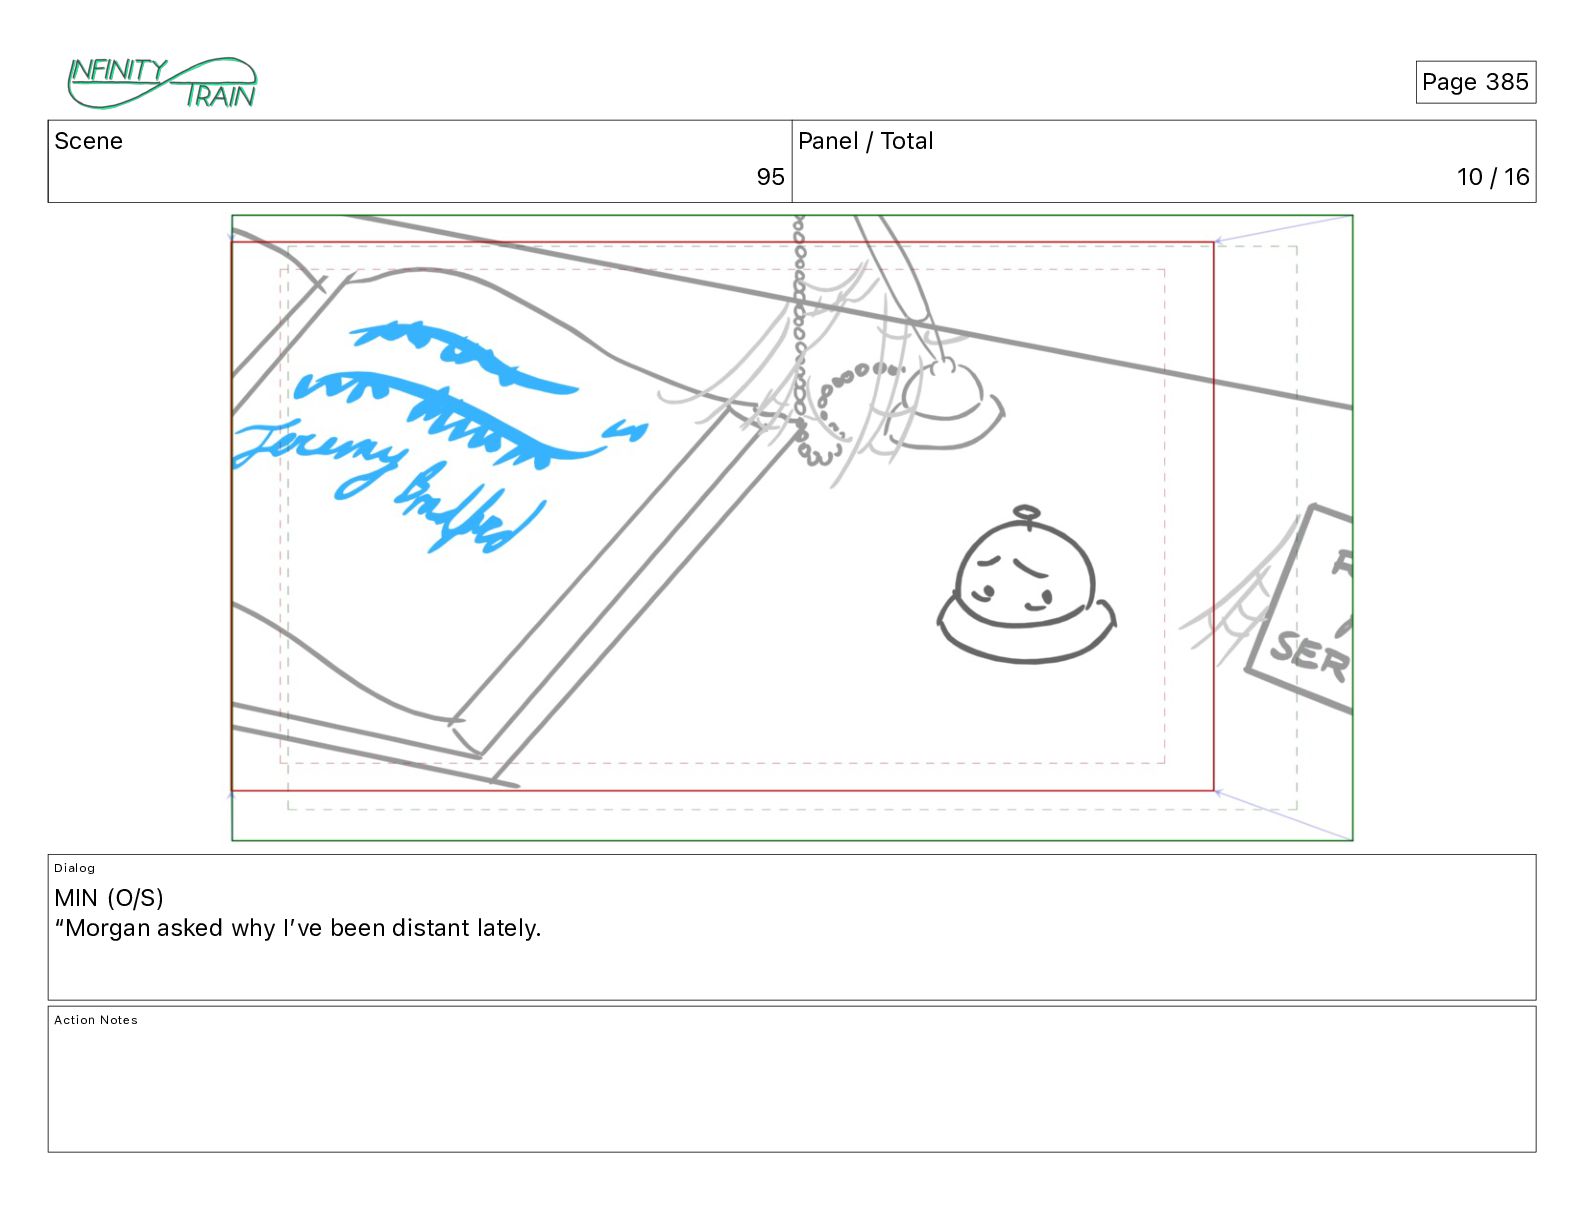1584x1224 pixels.
Task: Click the Infinity Train logo
Action: click(162, 82)
